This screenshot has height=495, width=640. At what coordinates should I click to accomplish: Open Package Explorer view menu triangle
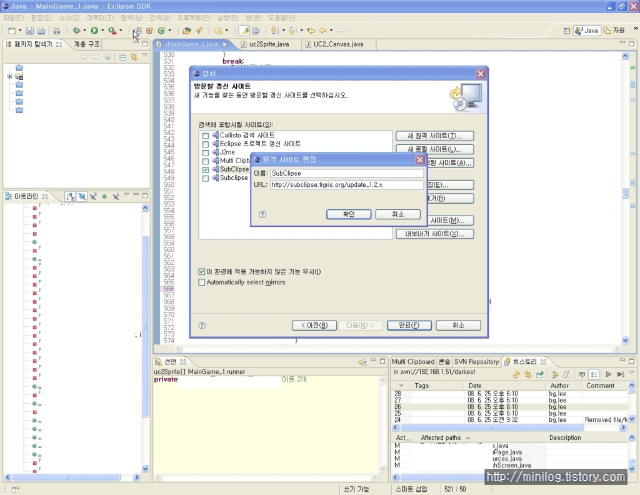(145, 55)
